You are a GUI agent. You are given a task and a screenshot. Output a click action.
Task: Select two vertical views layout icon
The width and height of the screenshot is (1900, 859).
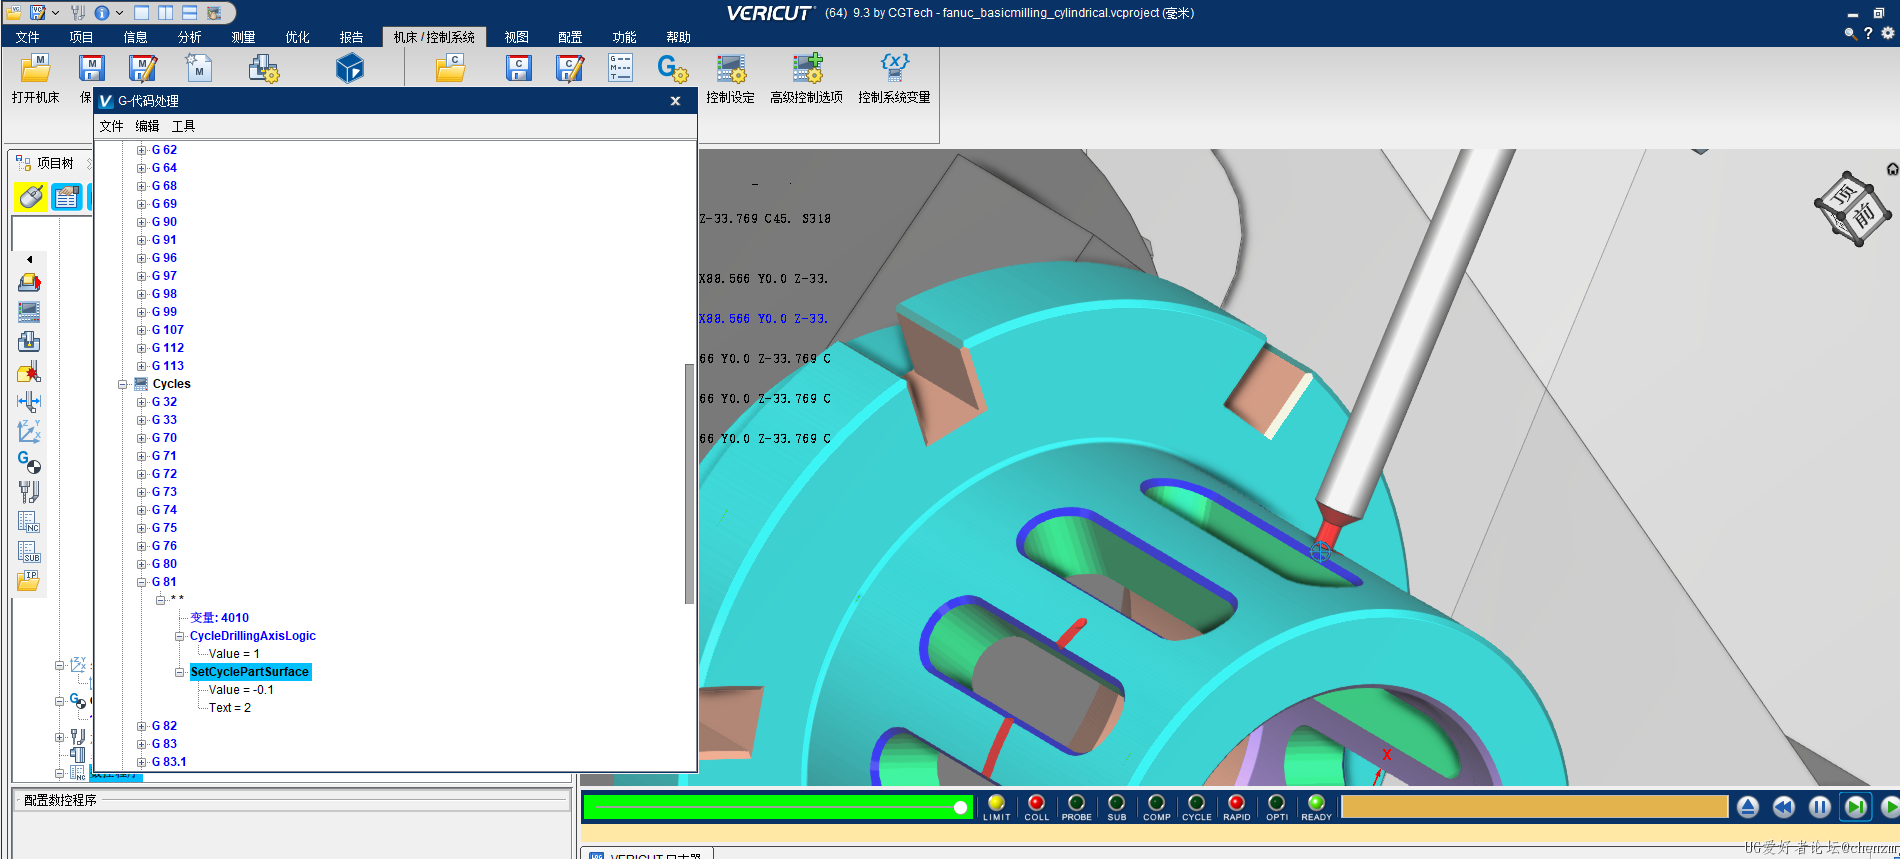pos(165,13)
